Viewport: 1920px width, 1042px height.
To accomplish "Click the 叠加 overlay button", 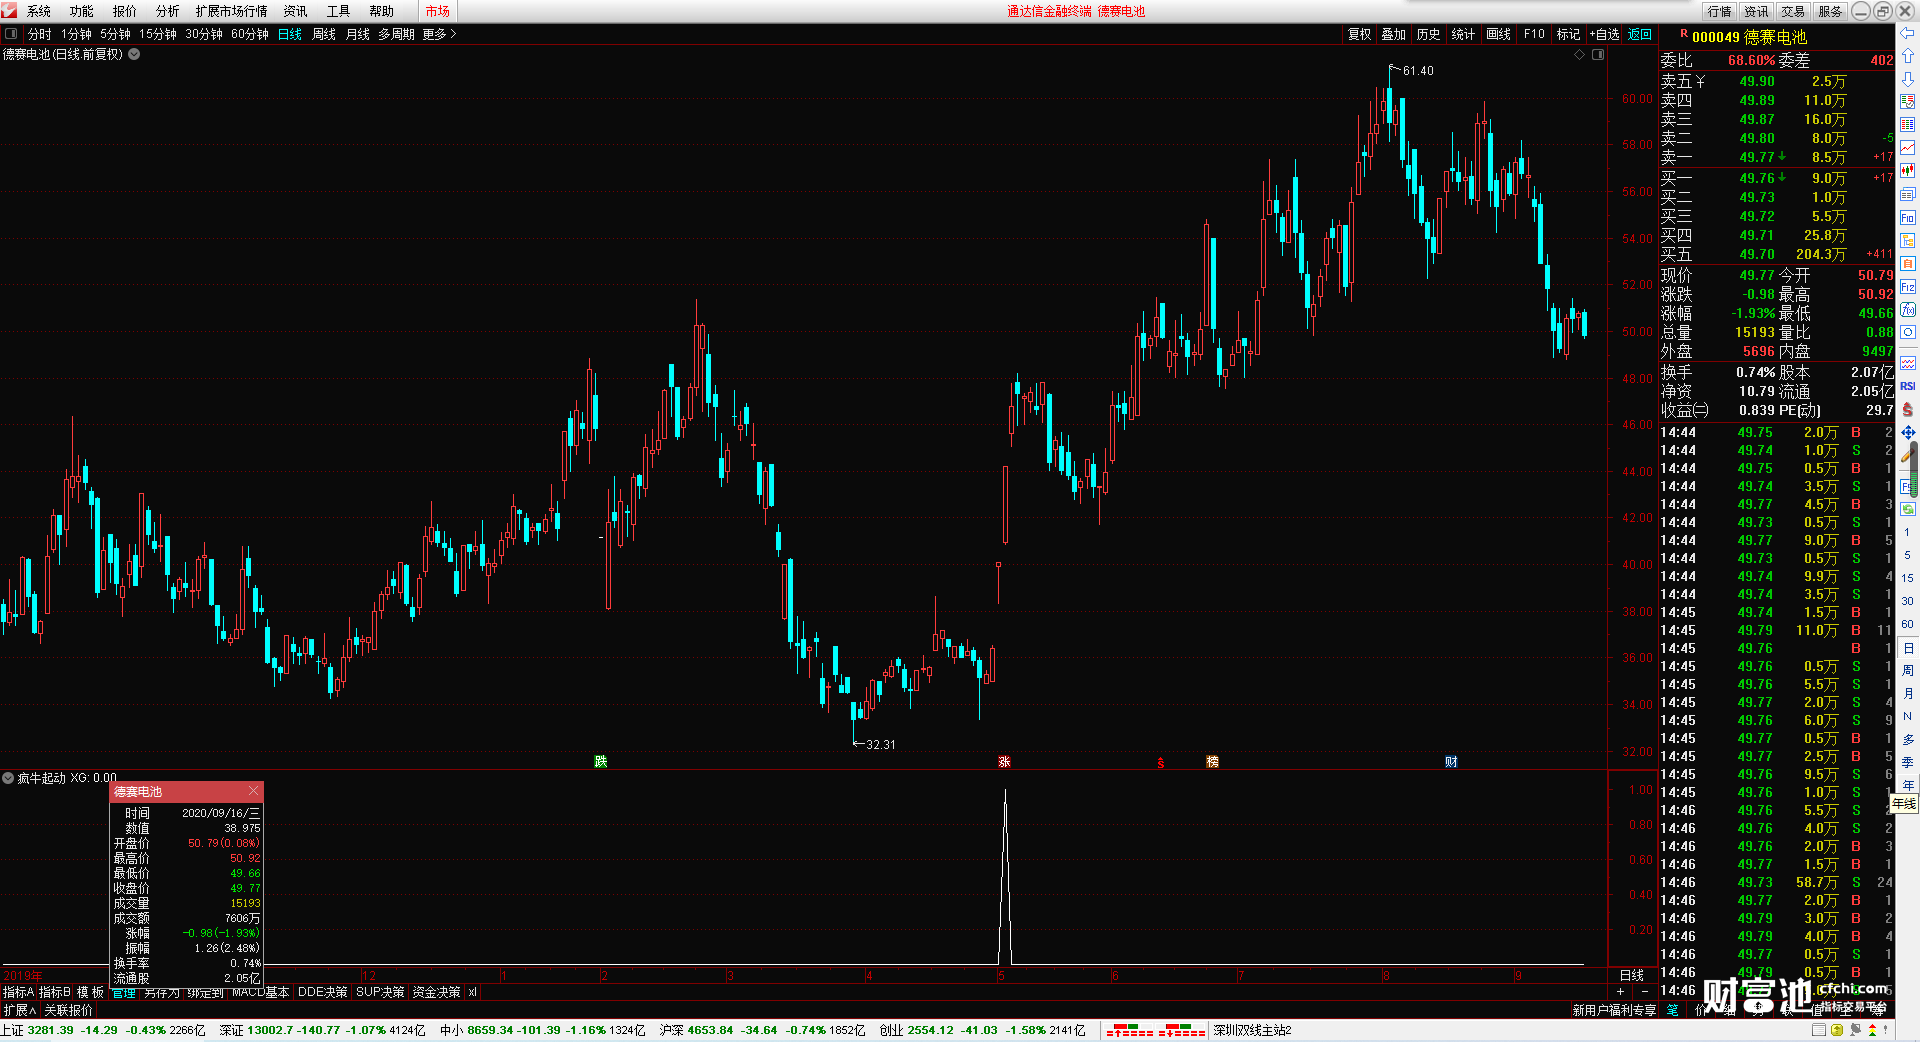I will point(1394,34).
